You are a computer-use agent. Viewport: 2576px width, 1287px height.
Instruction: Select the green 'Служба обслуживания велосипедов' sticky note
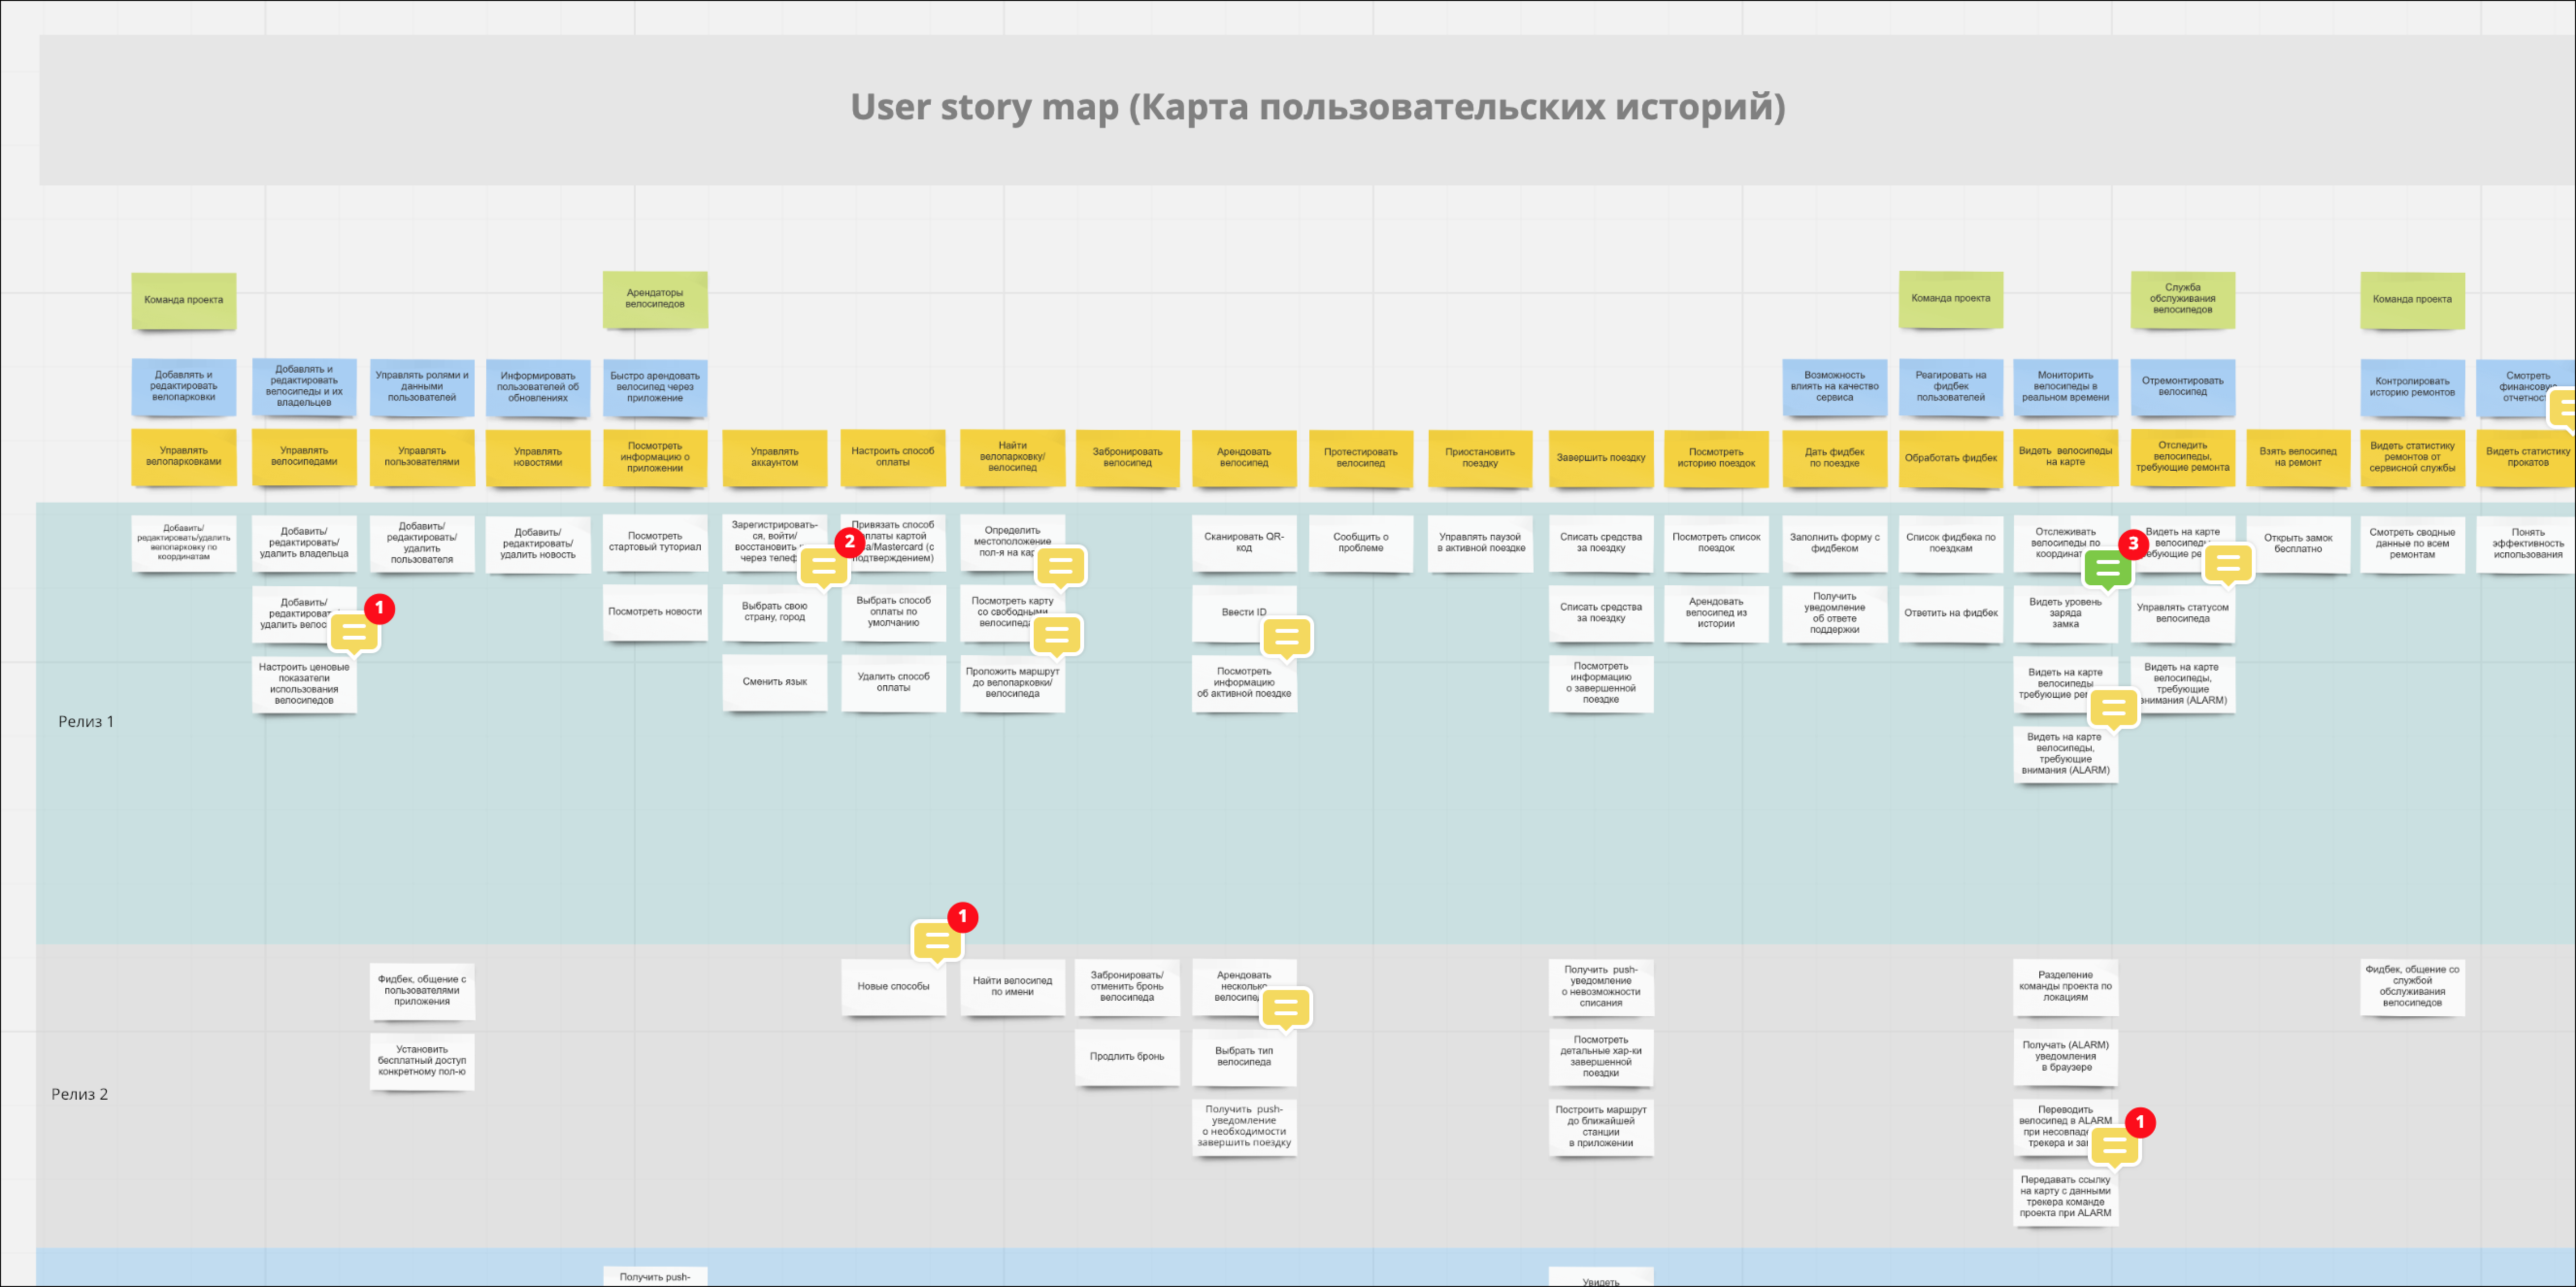click(x=2182, y=299)
